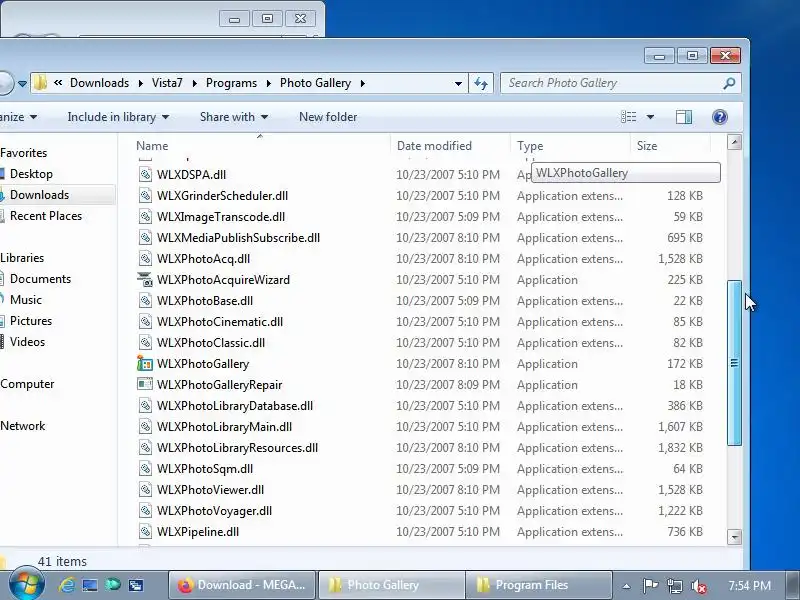Open Windows Start orb
This screenshot has height=600, width=800.
(27, 584)
